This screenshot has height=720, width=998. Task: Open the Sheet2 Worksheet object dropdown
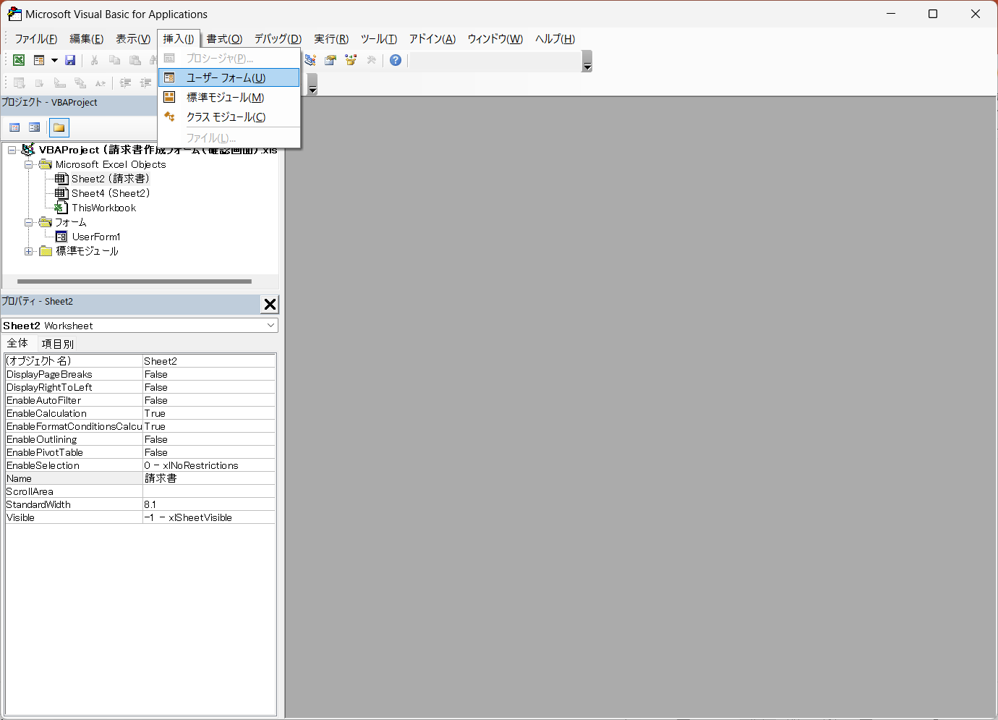pos(270,325)
